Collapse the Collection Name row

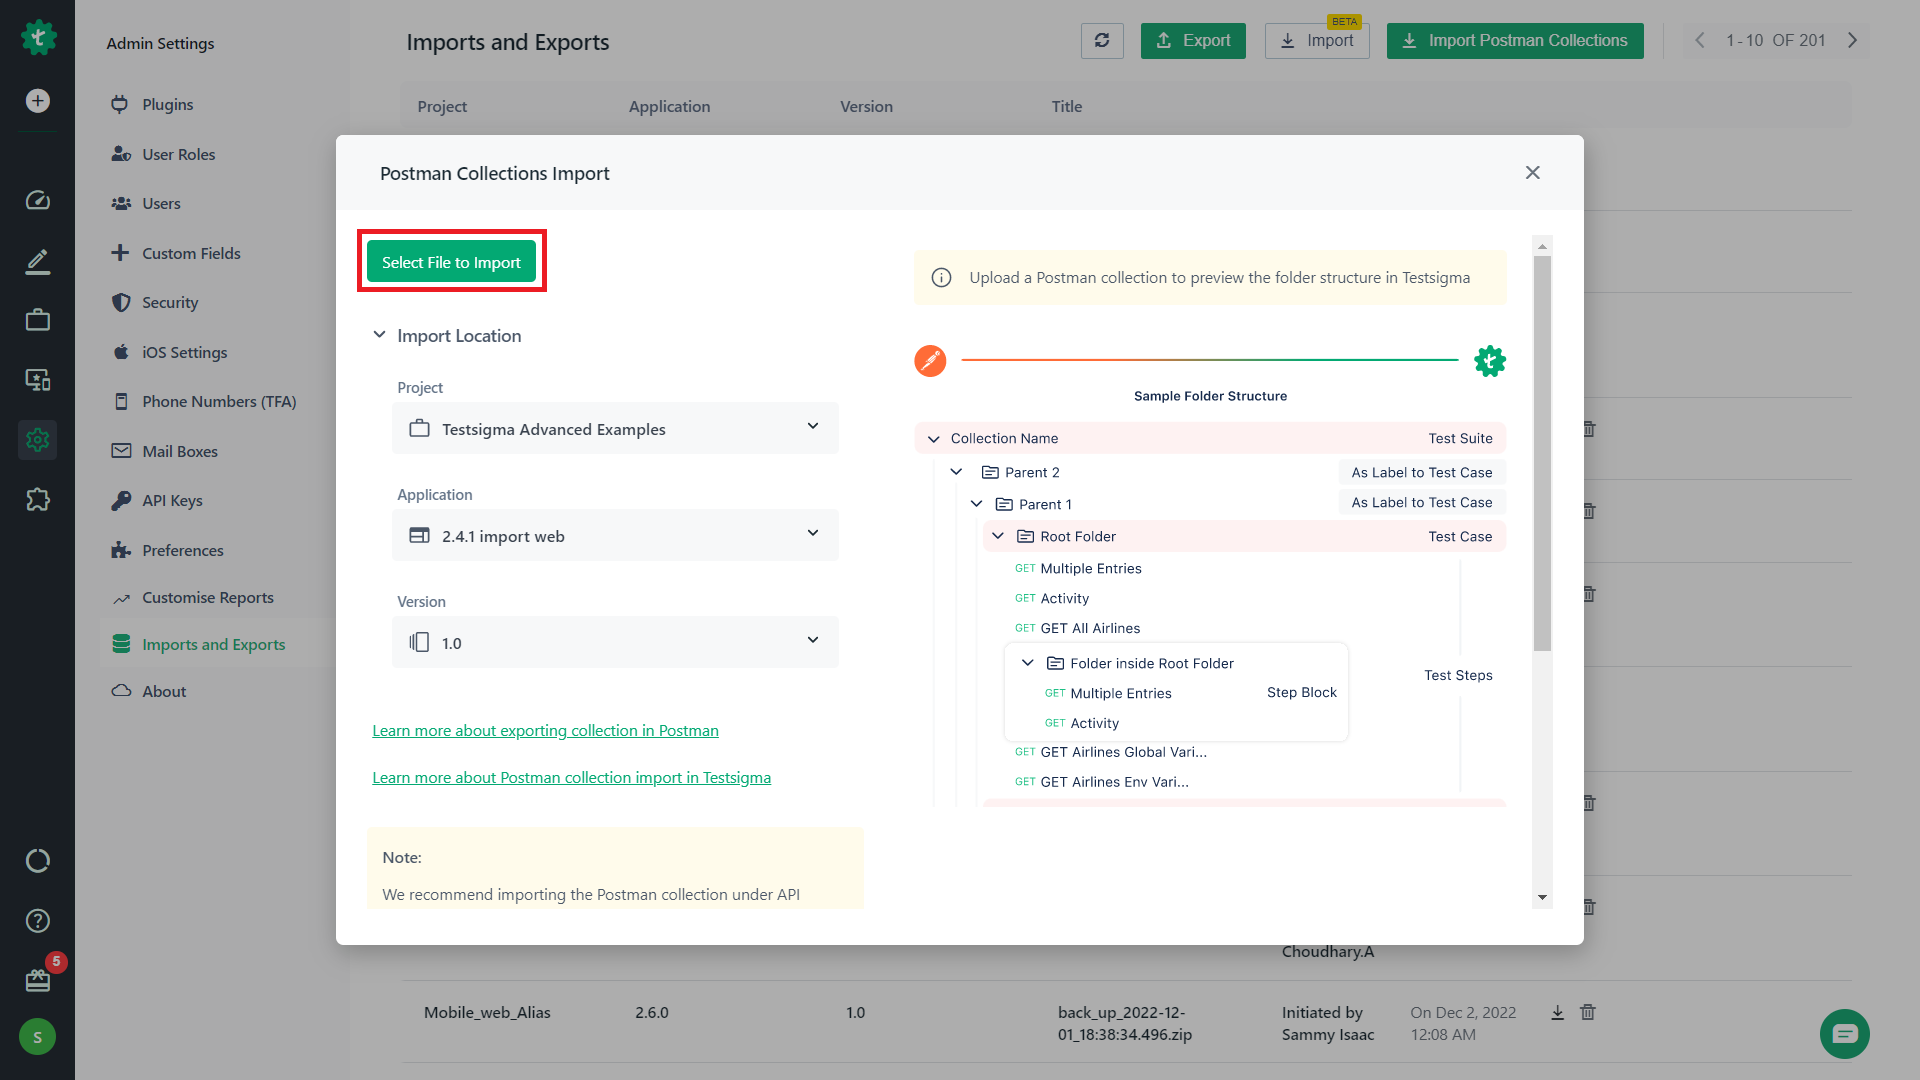click(x=934, y=439)
